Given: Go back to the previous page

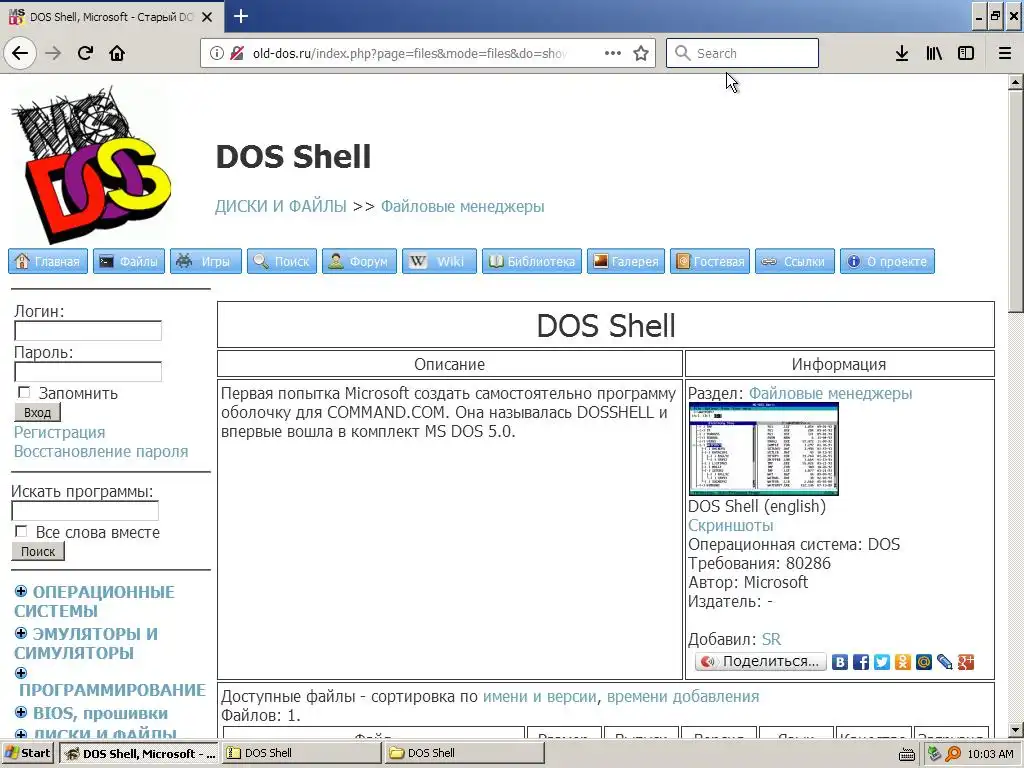Looking at the screenshot, I should click(x=20, y=53).
